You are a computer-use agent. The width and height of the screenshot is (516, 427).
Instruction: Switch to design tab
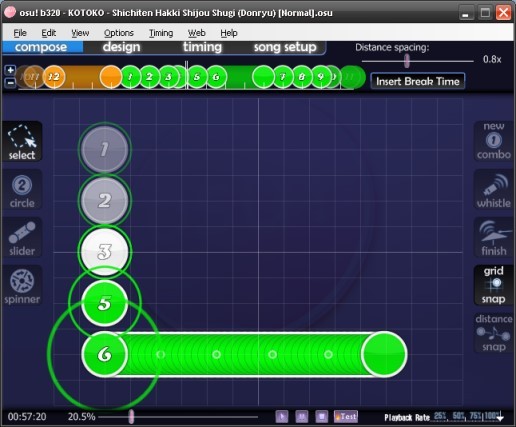[122, 47]
